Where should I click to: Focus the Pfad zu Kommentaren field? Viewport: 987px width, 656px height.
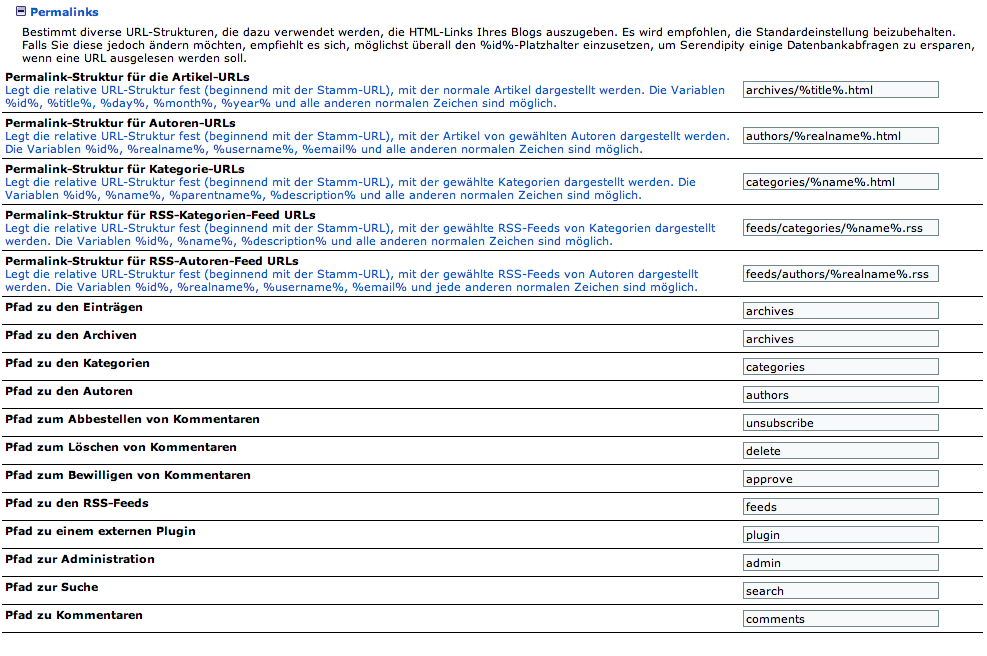point(840,619)
